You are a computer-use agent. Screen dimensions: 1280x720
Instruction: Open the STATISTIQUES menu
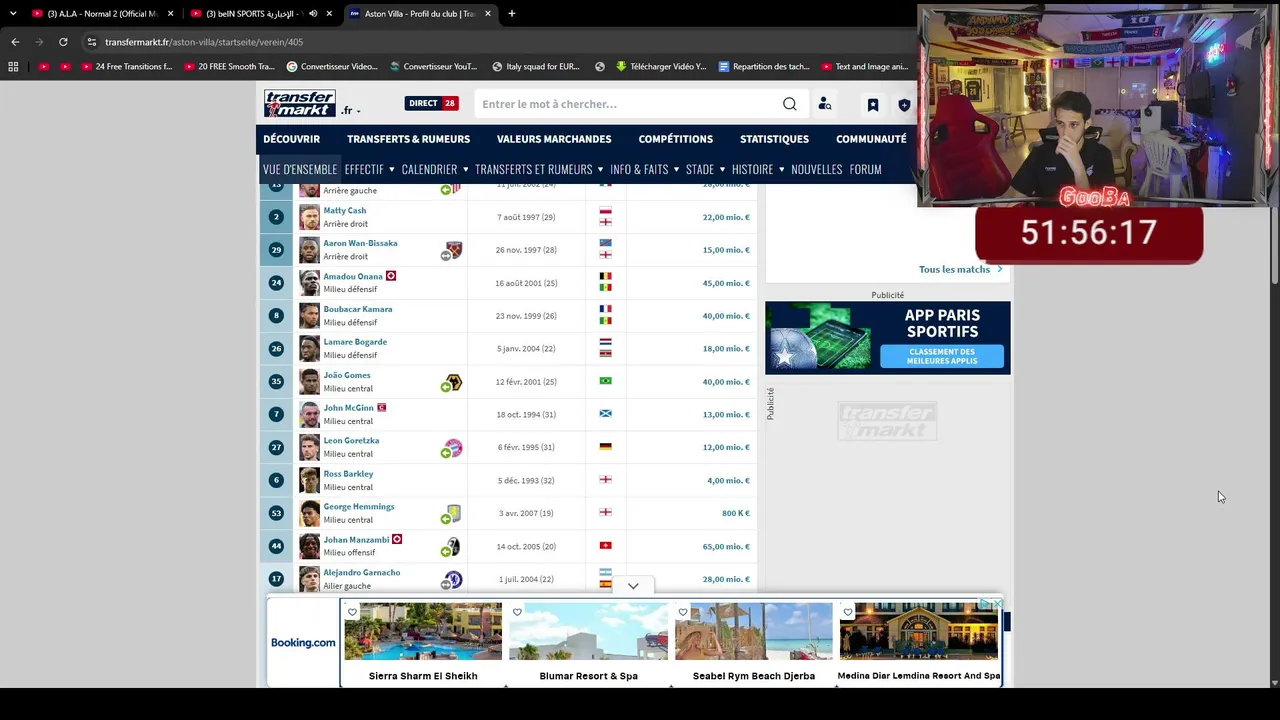(774, 139)
